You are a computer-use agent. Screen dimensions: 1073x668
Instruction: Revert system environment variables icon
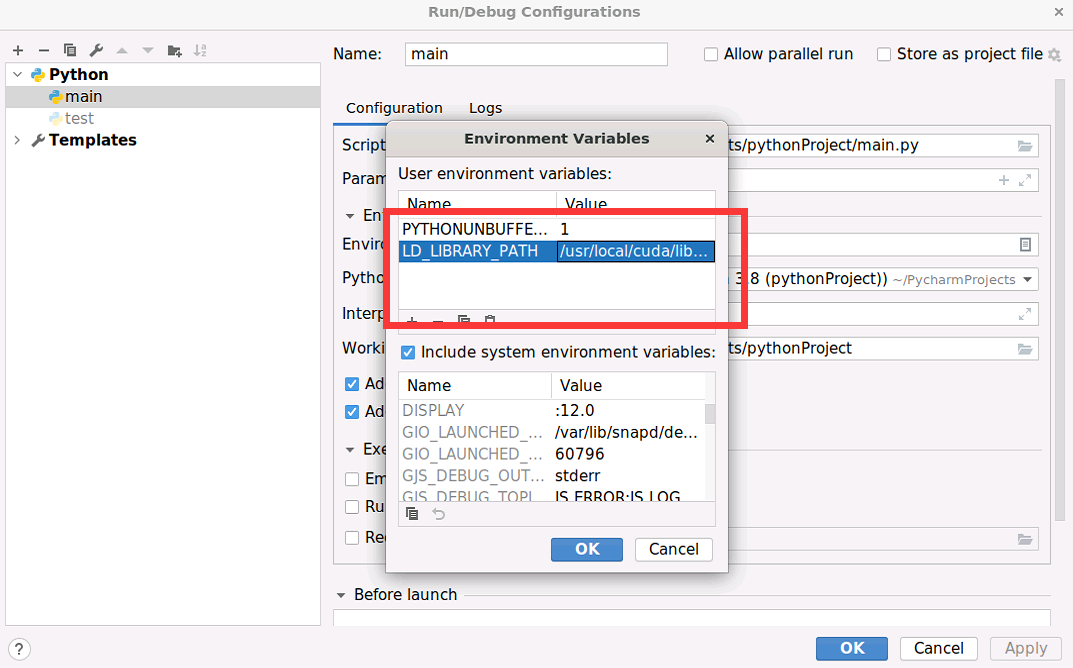(x=439, y=514)
